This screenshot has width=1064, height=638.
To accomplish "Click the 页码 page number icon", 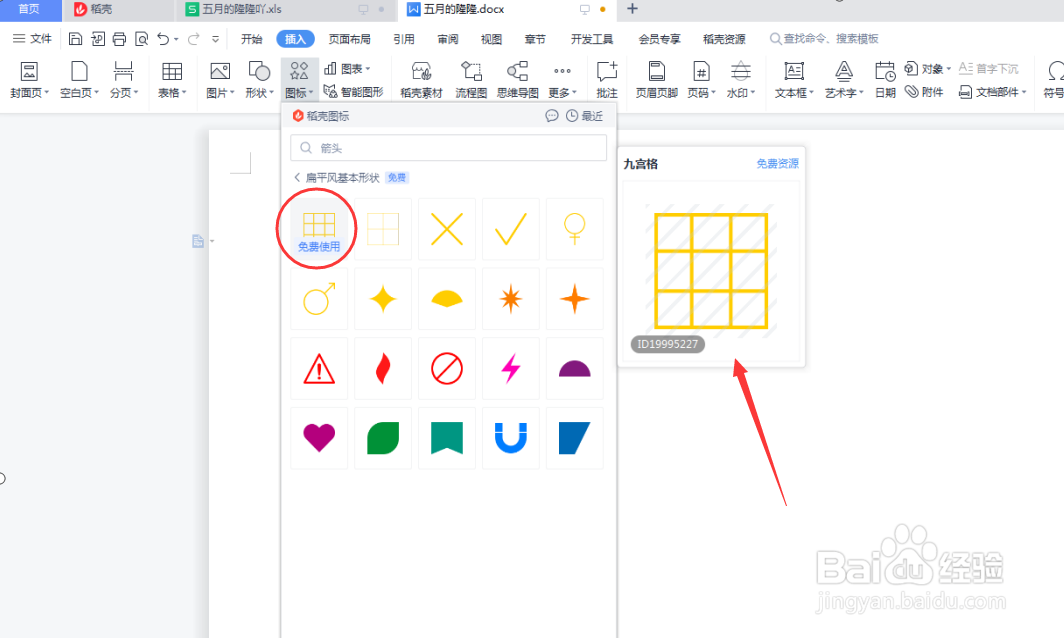I will 700,71.
